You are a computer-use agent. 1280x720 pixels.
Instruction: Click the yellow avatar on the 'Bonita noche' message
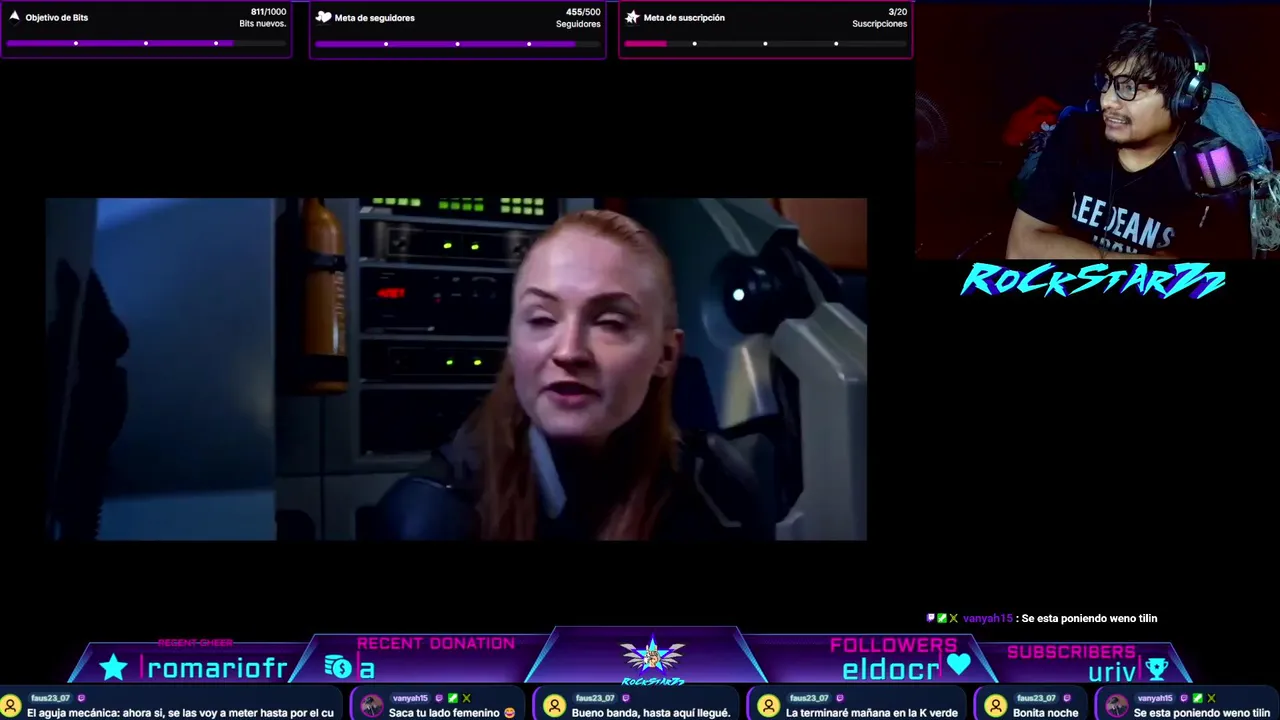tap(996, 706)
